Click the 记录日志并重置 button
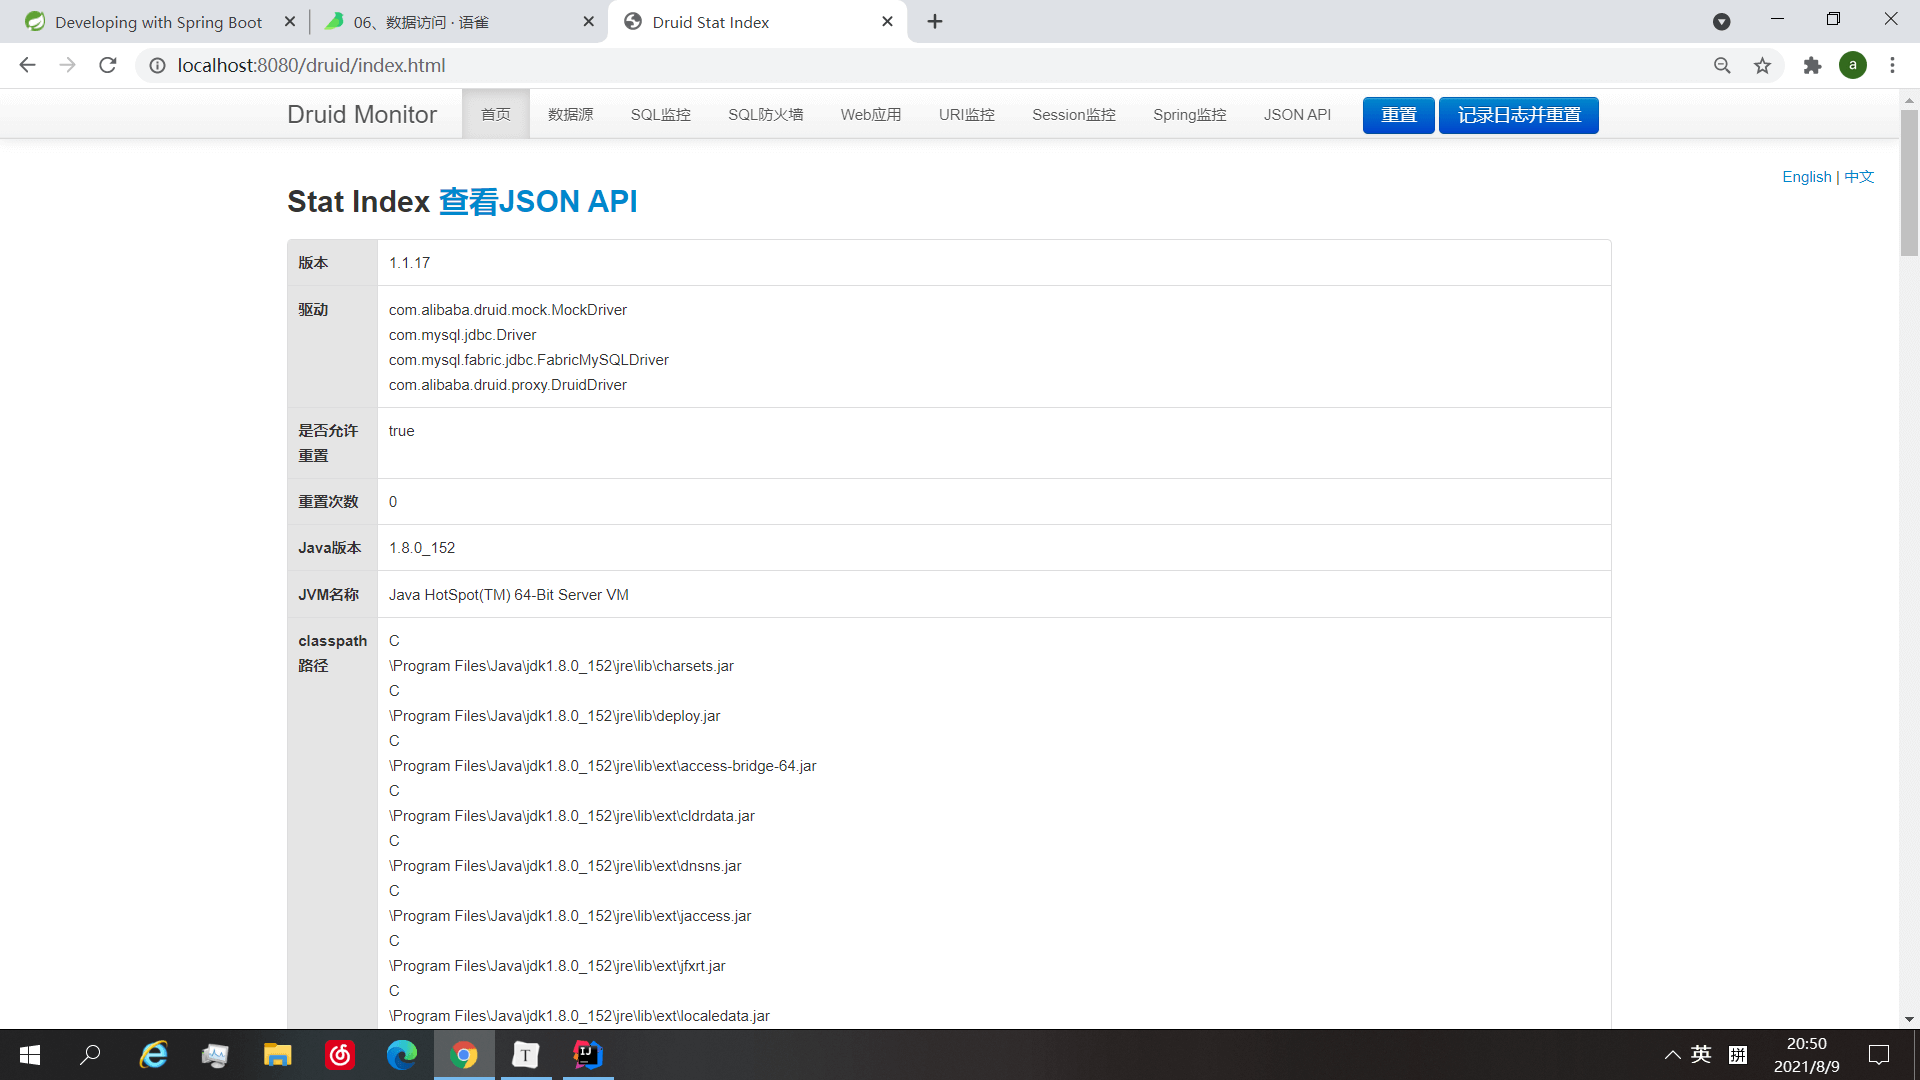This screenshot has width=1920, height=1080. (x=1518, y=115)
